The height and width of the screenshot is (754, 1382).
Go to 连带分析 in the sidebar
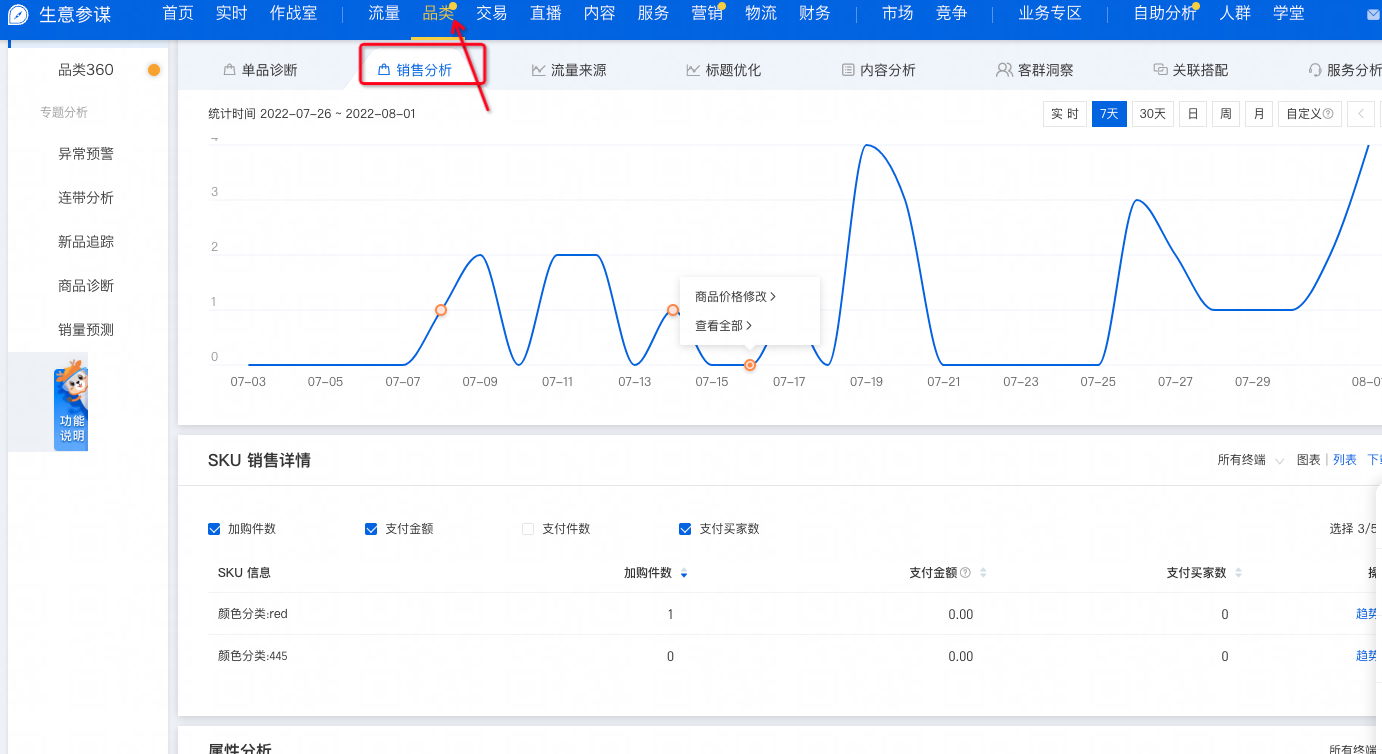pos(86,198)
